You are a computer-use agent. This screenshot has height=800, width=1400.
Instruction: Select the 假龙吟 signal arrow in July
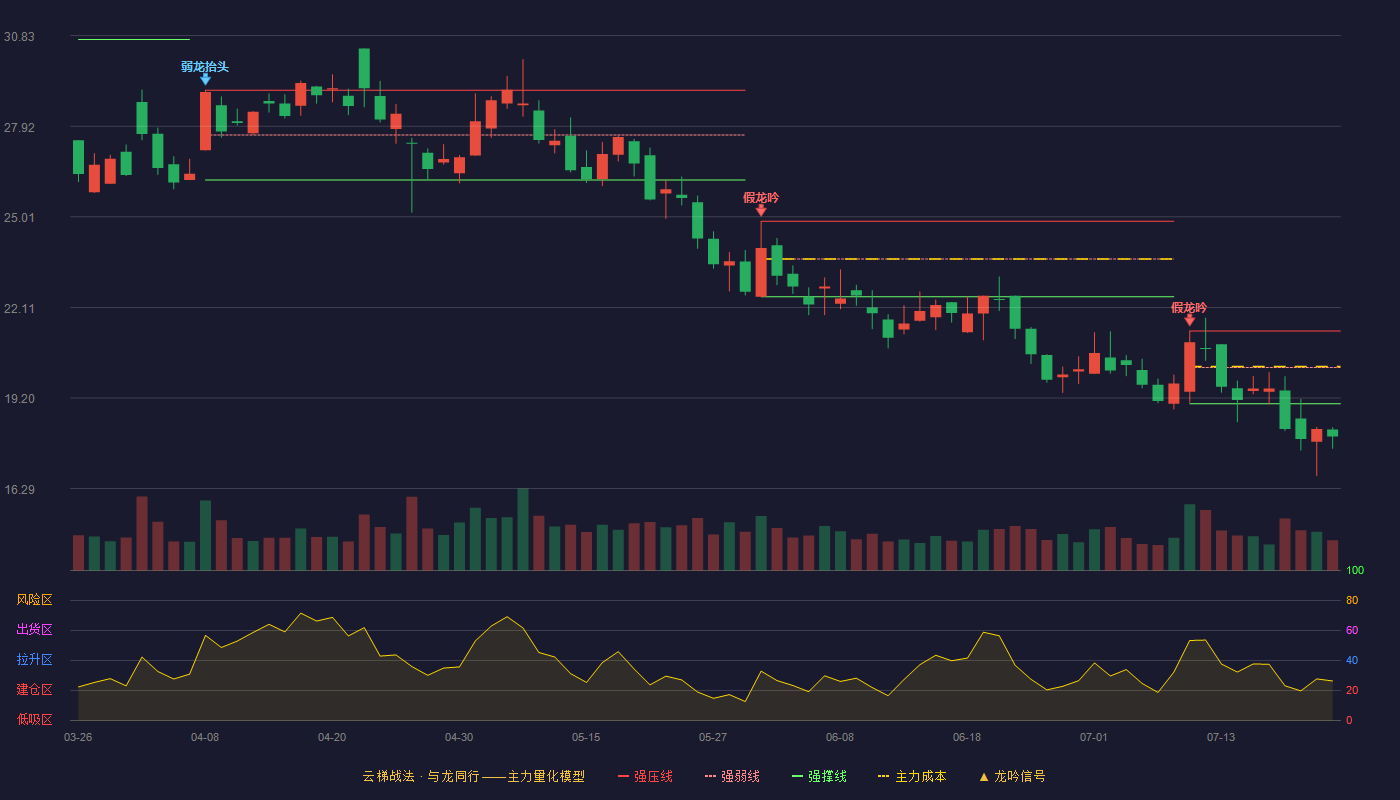click(x=1189, y=320)
